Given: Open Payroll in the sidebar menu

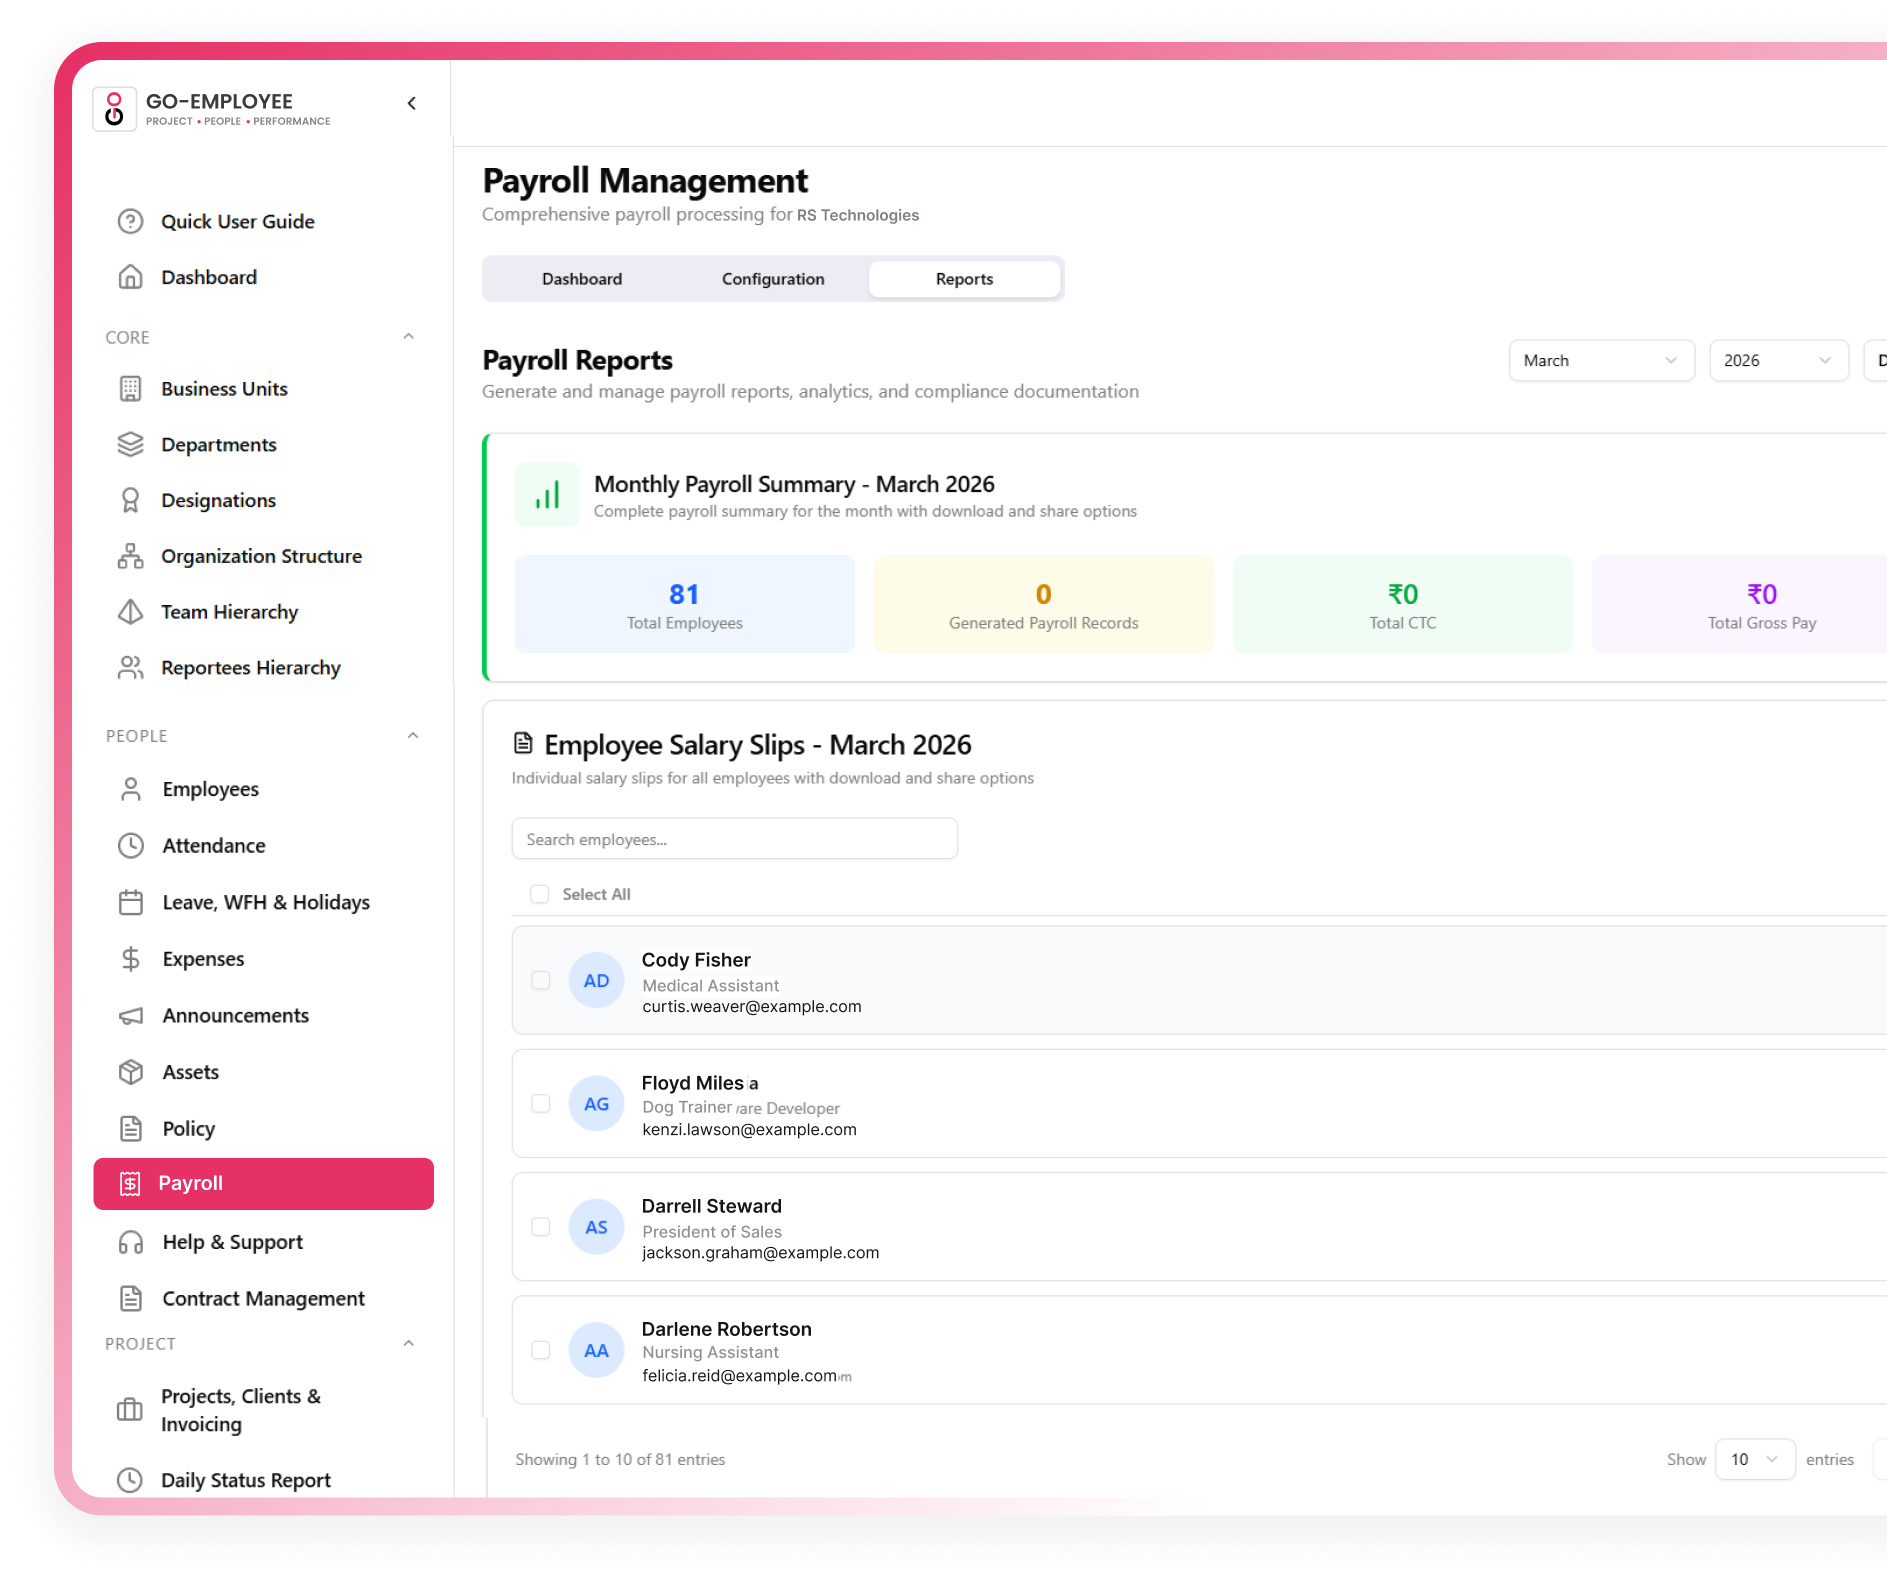Looking at the screenshot, I should [x=264, y=1184].
